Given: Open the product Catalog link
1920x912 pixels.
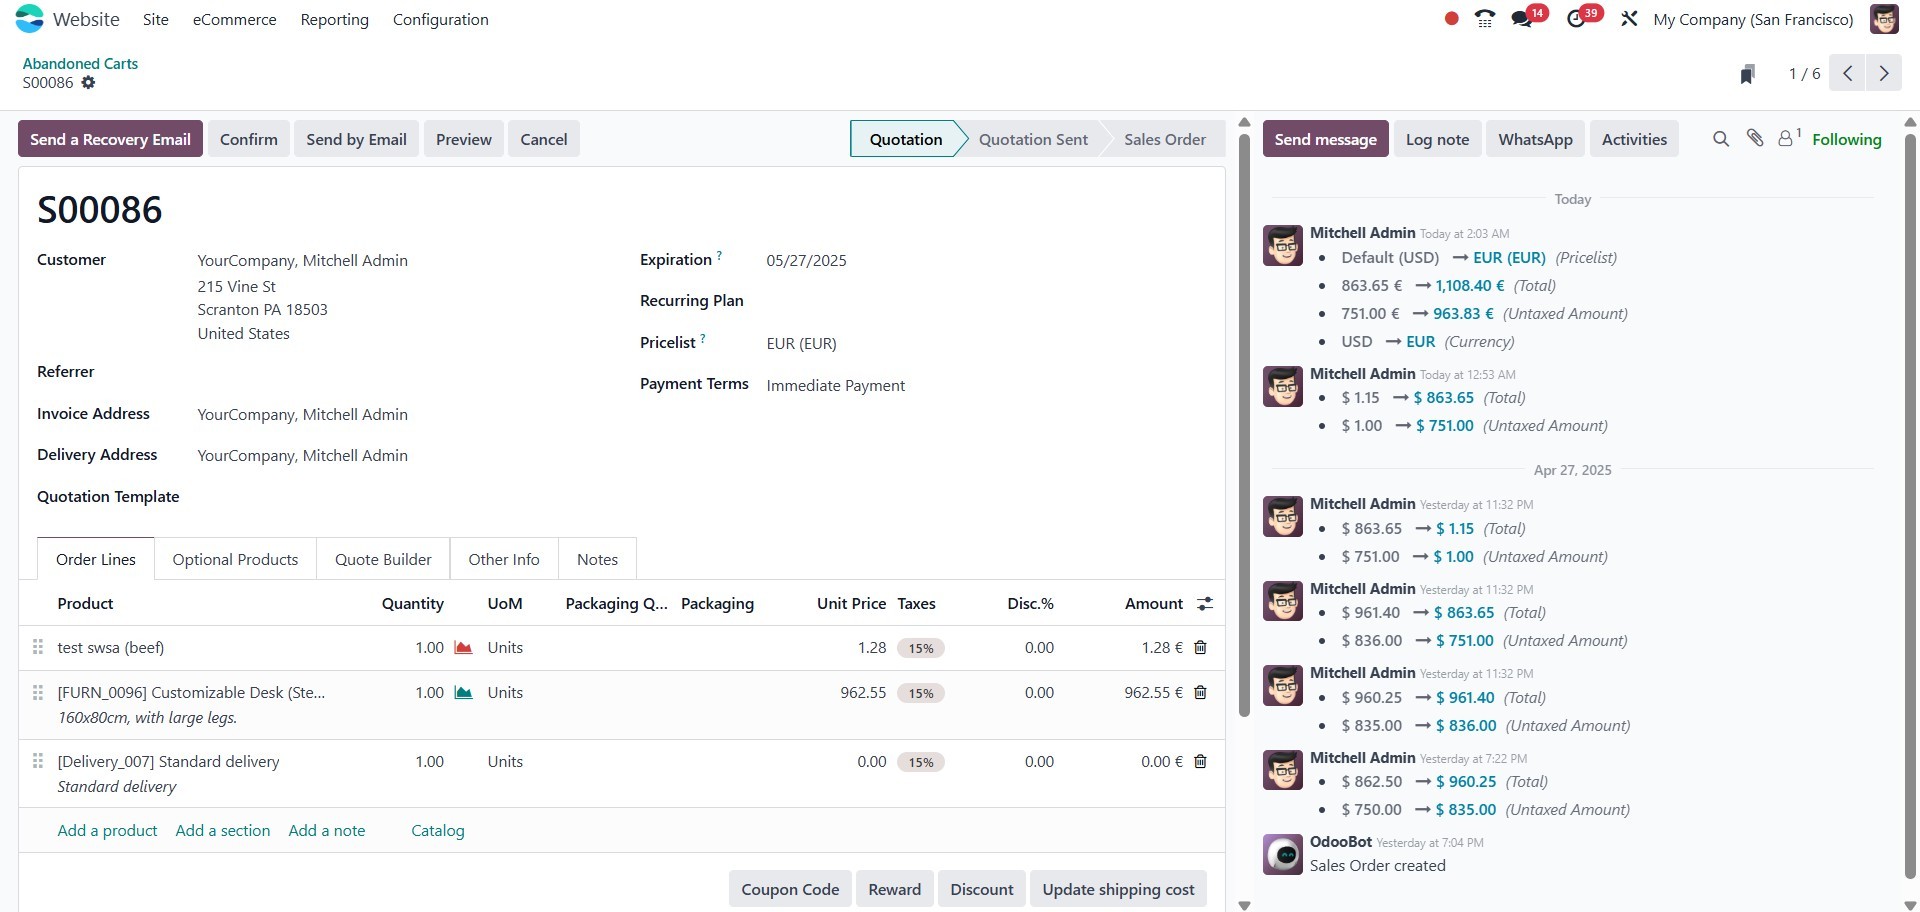Looking at the screenshot, I should (438, 831).
